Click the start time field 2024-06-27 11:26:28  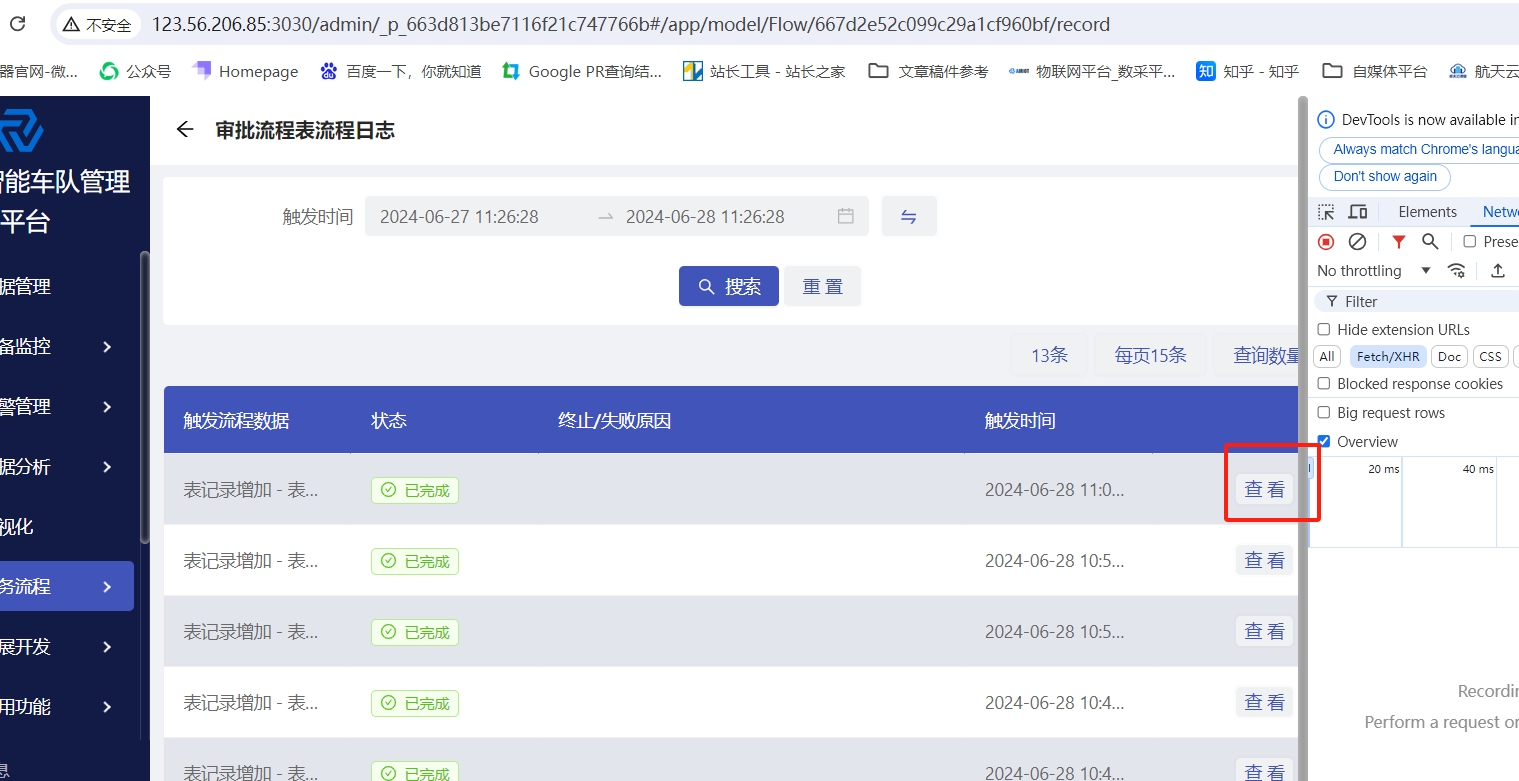click(x=459, y=216)
